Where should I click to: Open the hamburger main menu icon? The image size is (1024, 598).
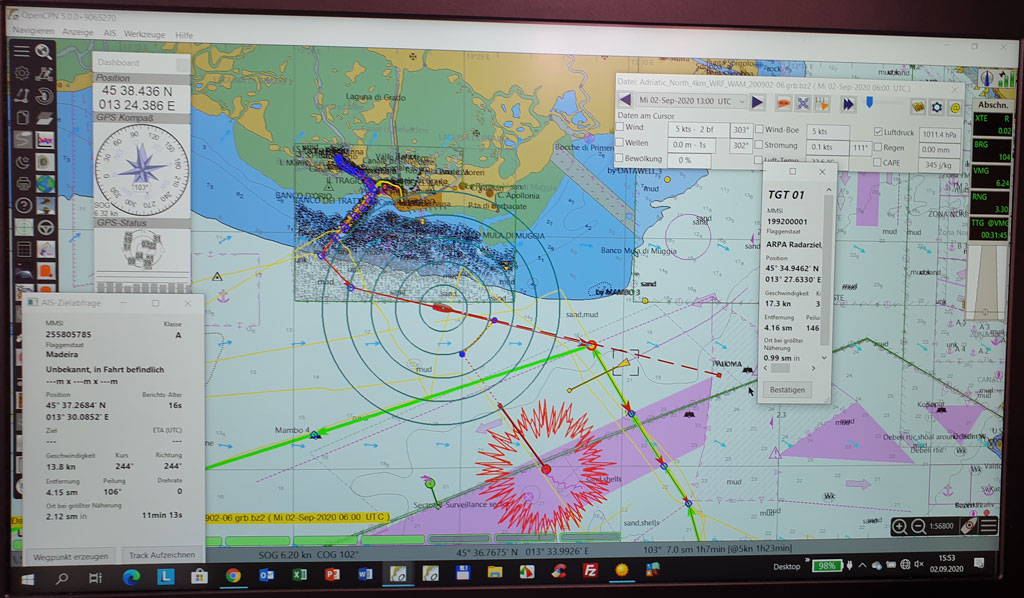click(x=22, y=51)
